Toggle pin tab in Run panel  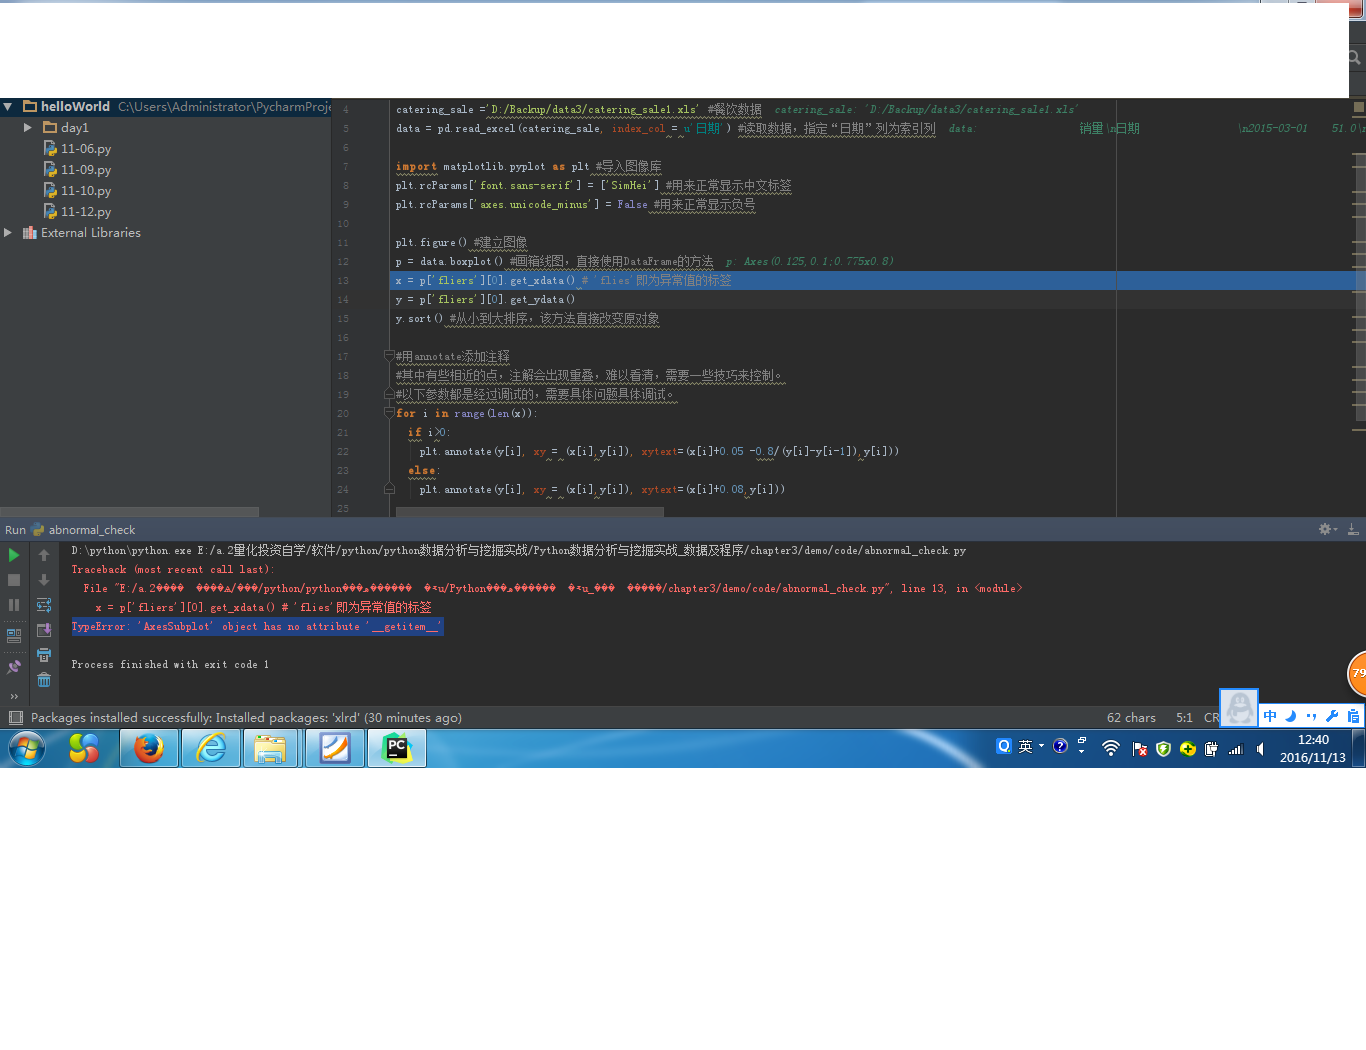14,667
